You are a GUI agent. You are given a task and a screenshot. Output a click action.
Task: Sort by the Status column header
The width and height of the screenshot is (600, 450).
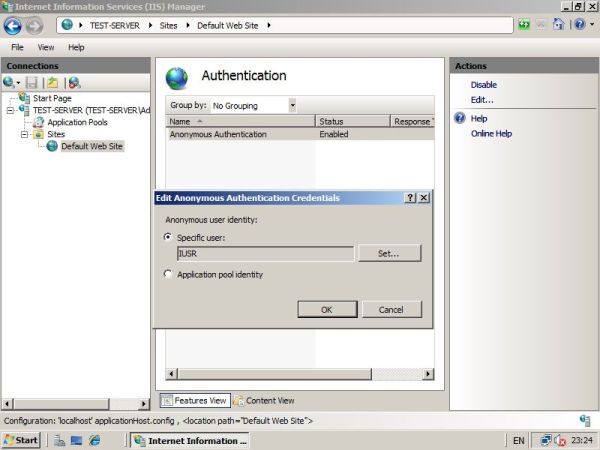(x=353, y=121)
